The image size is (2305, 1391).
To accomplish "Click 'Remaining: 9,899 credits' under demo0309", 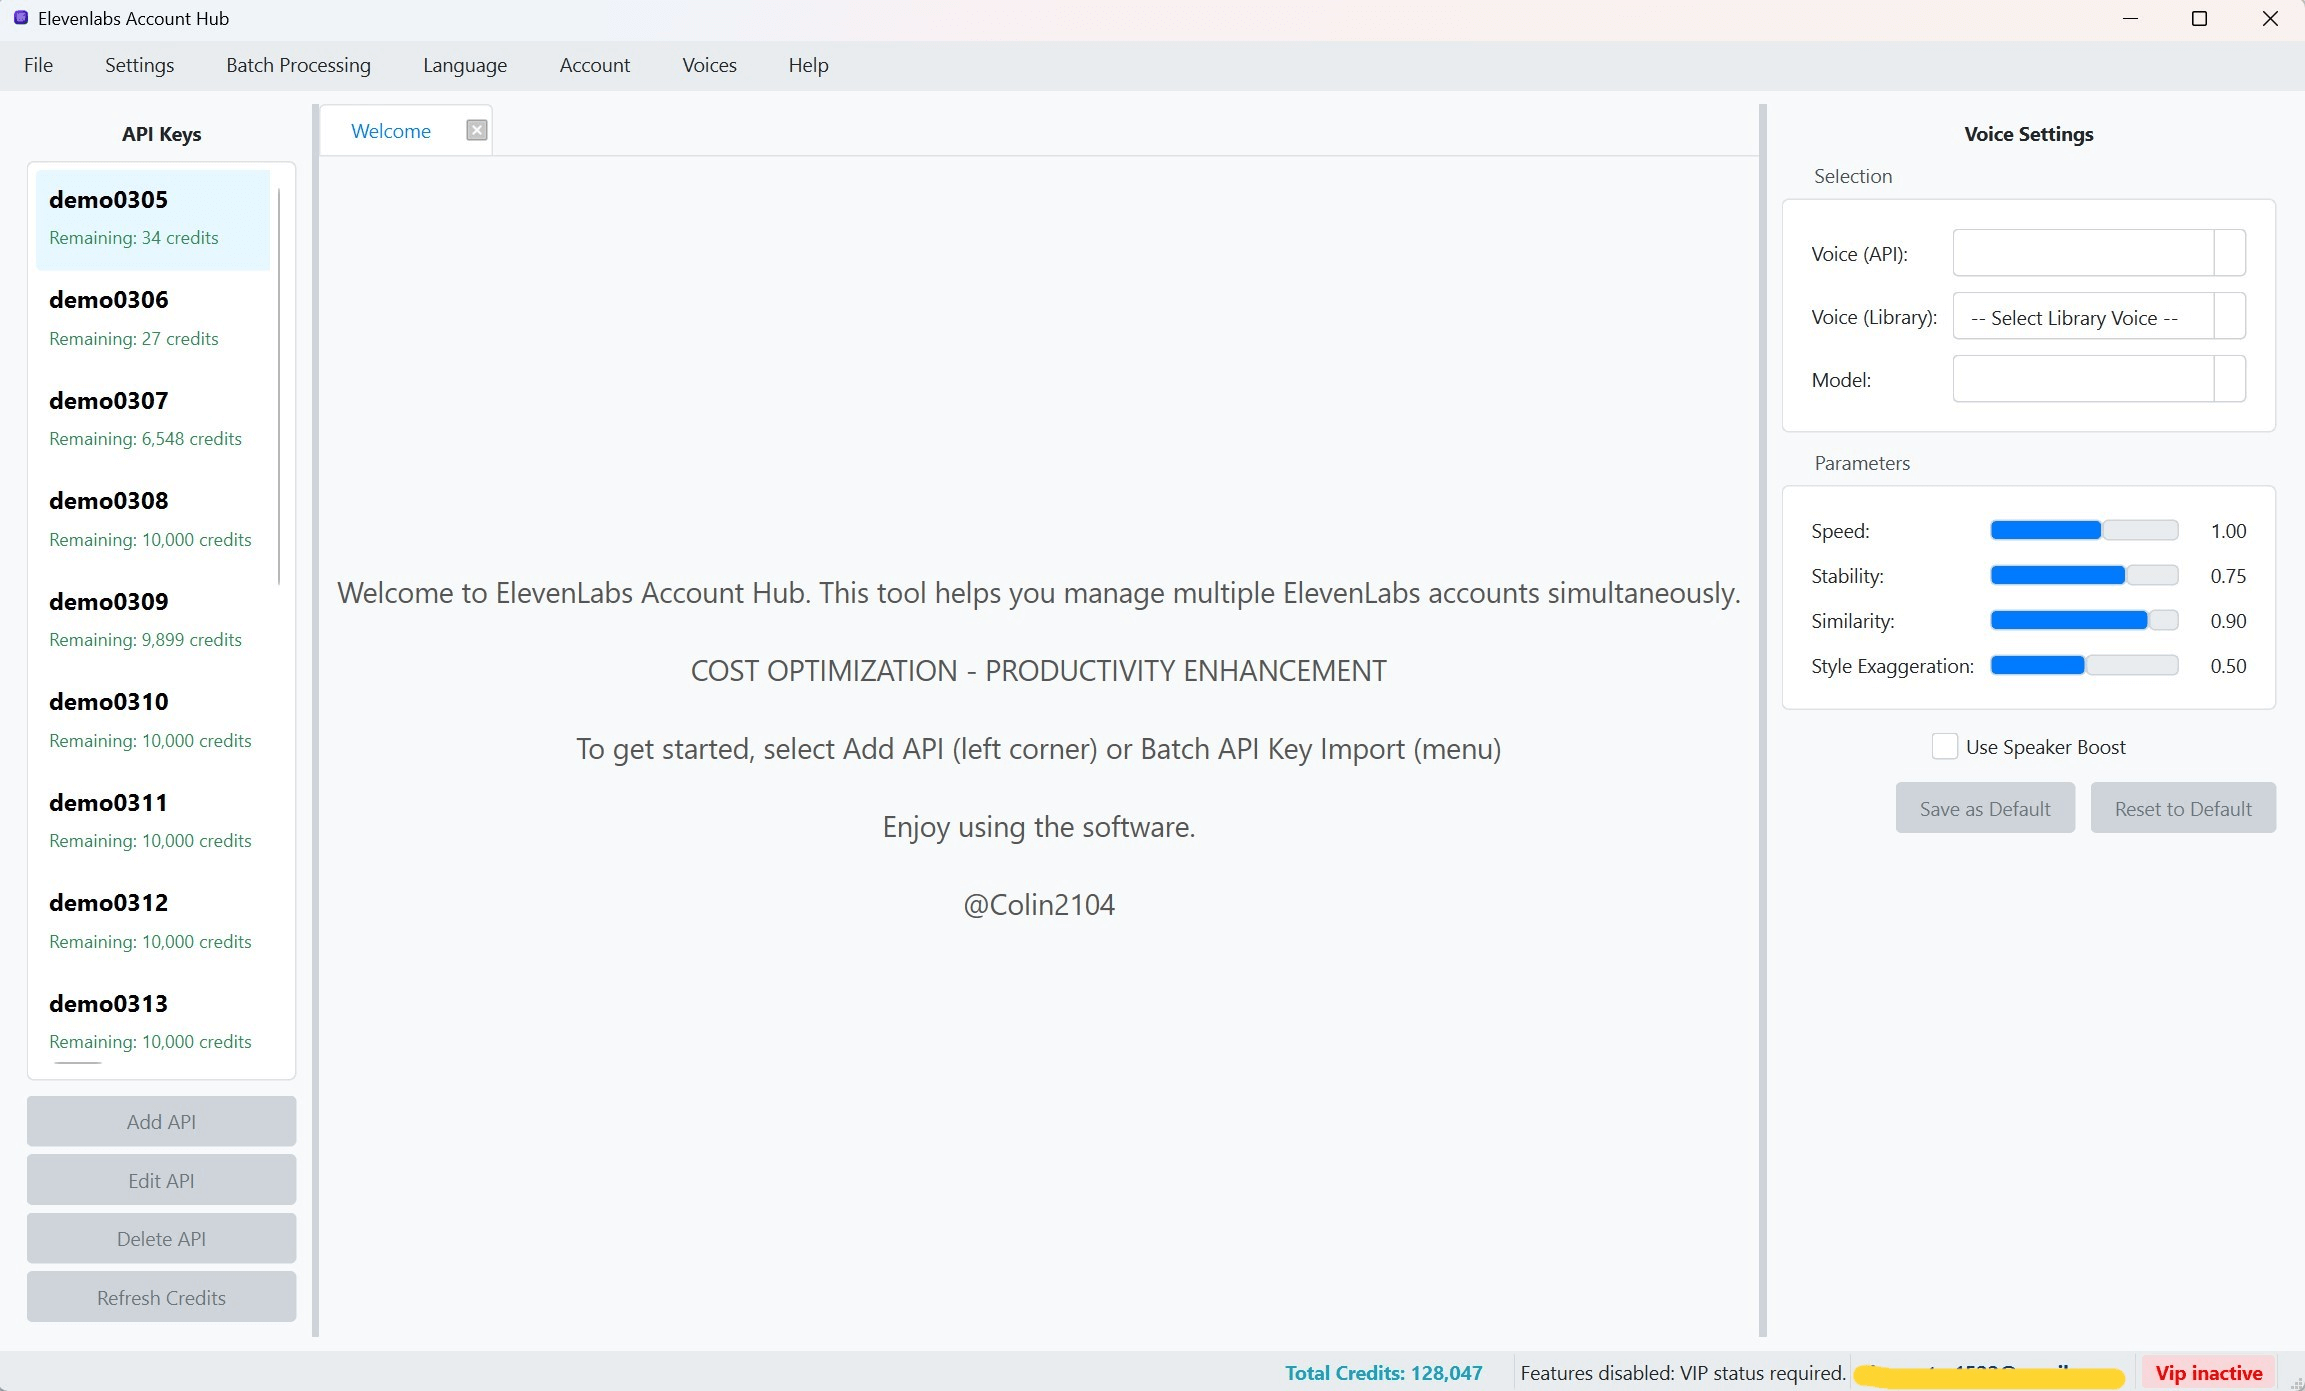I will [145, 640].
